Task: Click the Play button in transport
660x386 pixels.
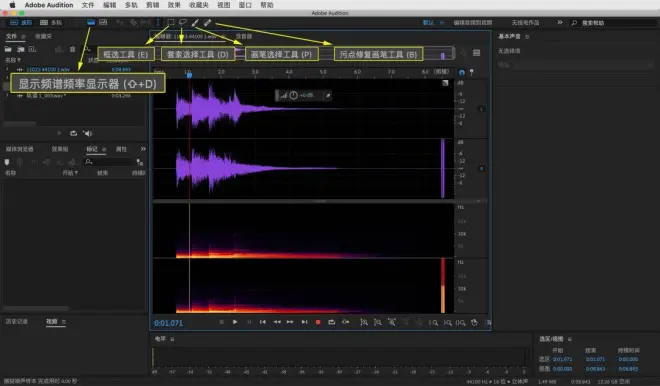Action: point(235,322)
